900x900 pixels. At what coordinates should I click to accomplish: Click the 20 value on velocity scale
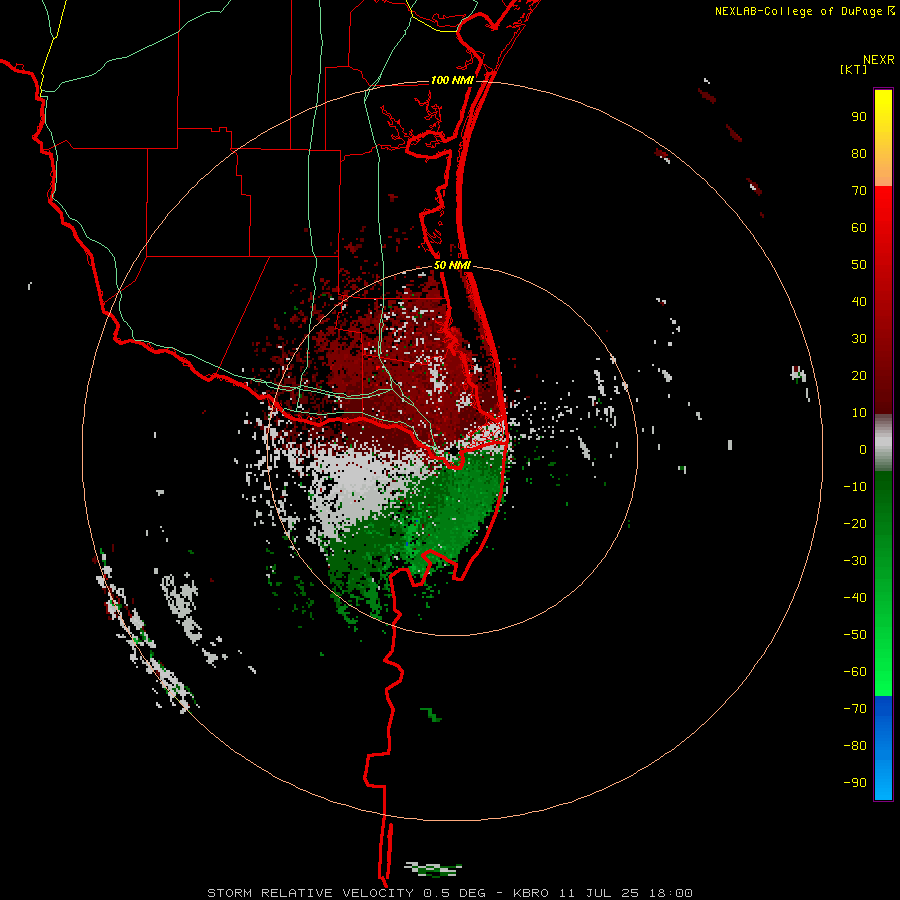859,375
